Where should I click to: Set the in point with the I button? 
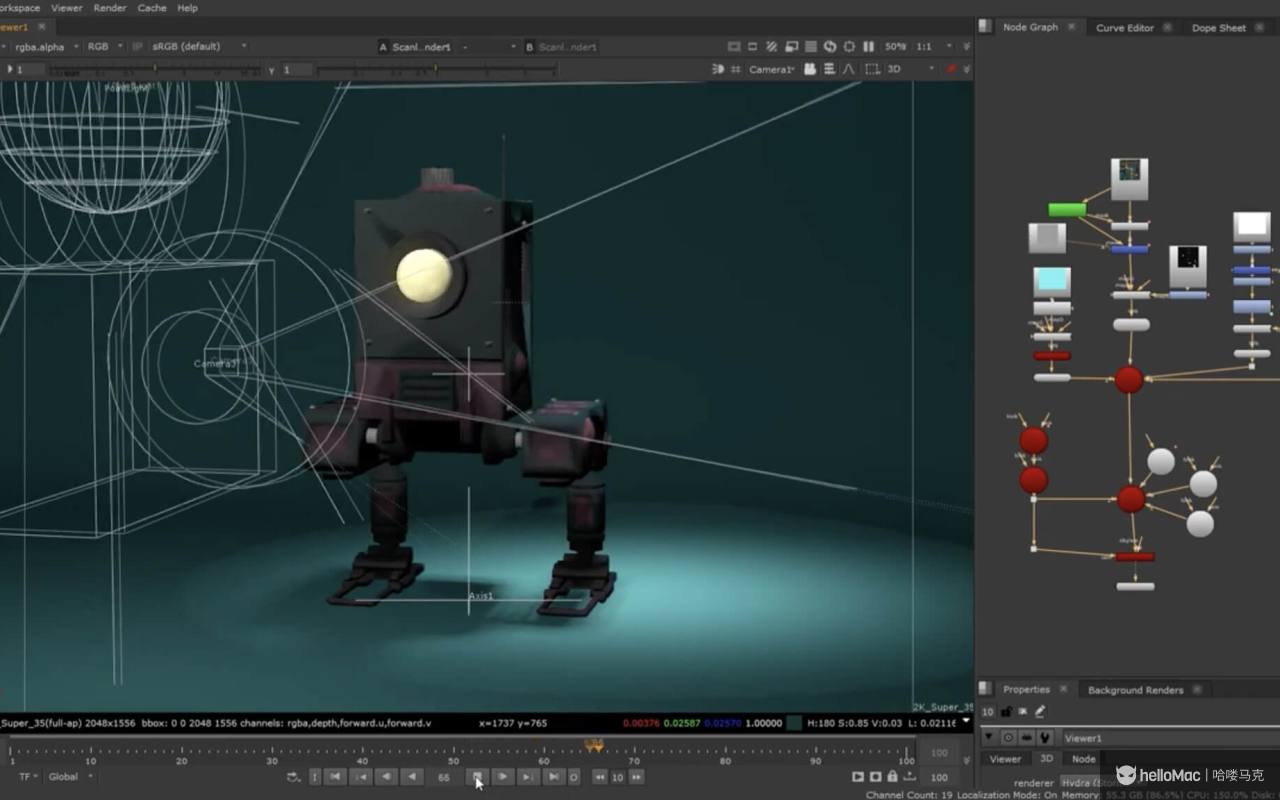[314, 777]
